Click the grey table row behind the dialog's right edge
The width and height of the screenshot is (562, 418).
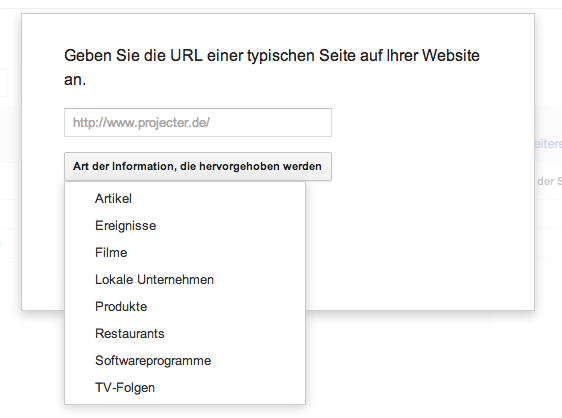(548, 134)
